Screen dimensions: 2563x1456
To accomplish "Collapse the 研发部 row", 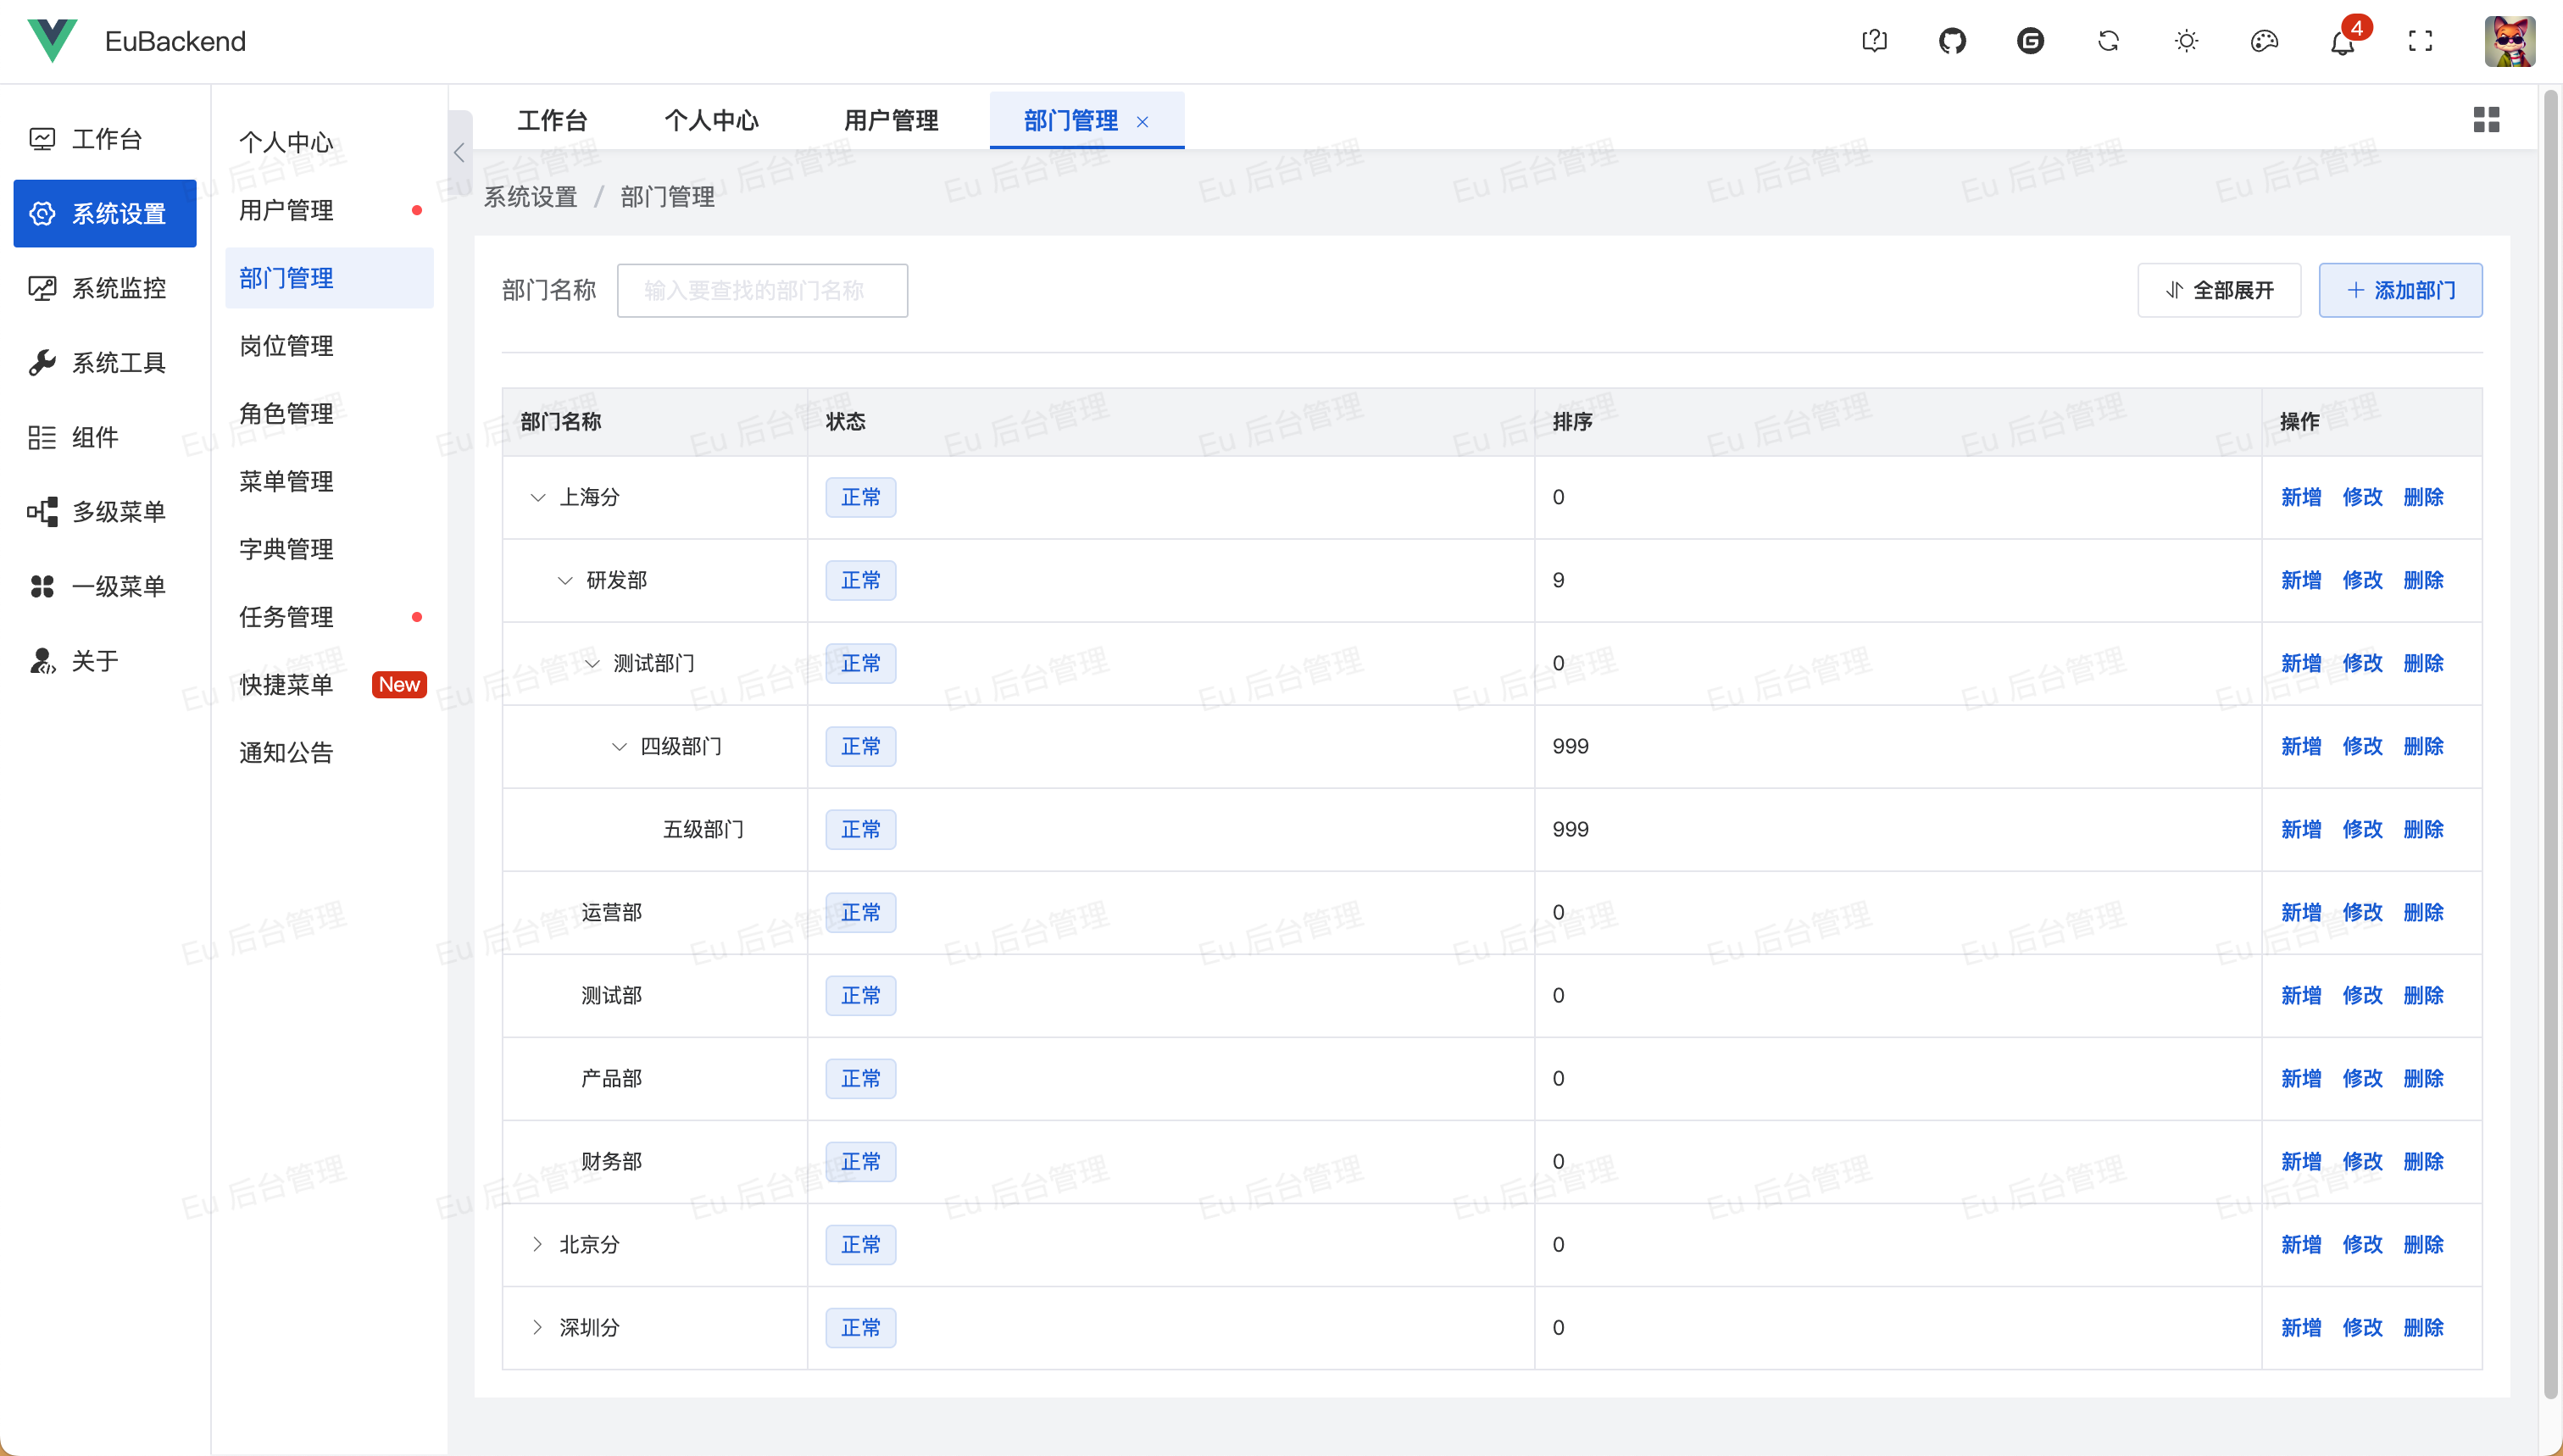I will [x=565, y=580].
